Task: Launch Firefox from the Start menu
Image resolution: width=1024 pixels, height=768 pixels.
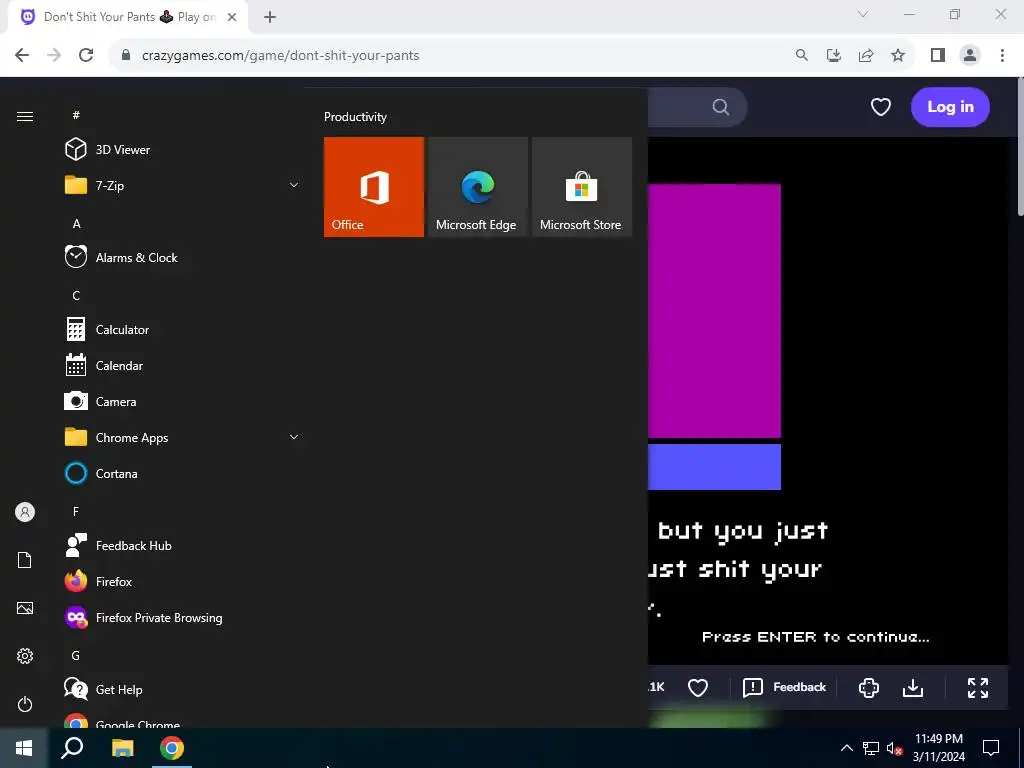Action: click(x=182, y=581)
